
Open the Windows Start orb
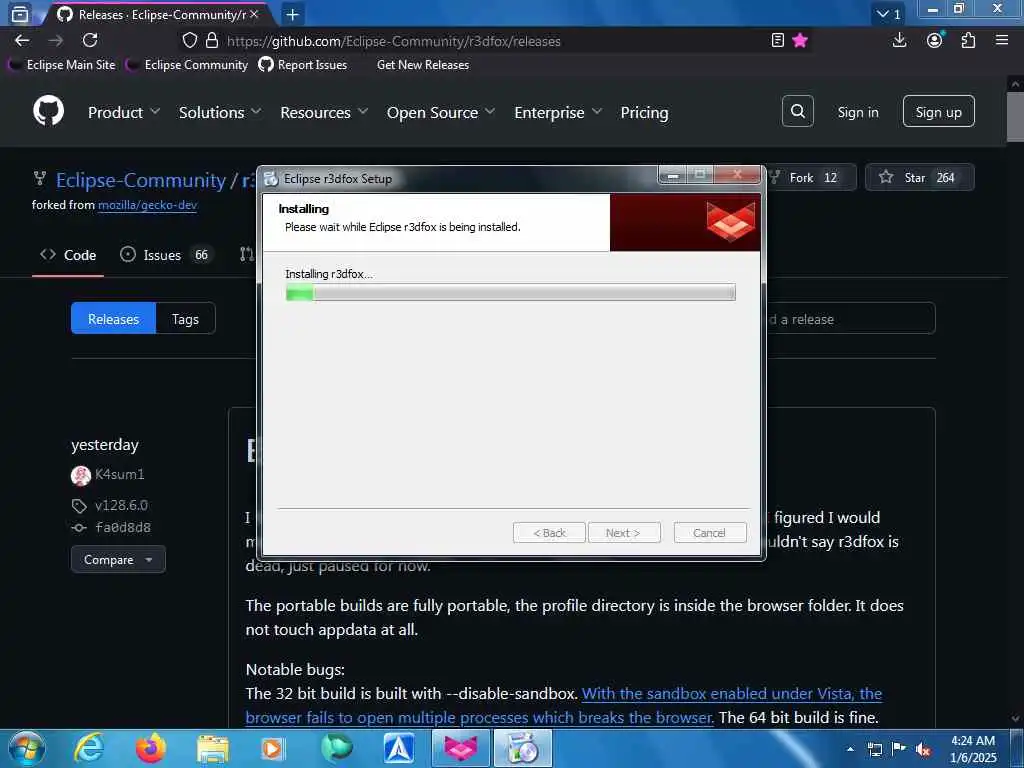(x=26, y=748)
